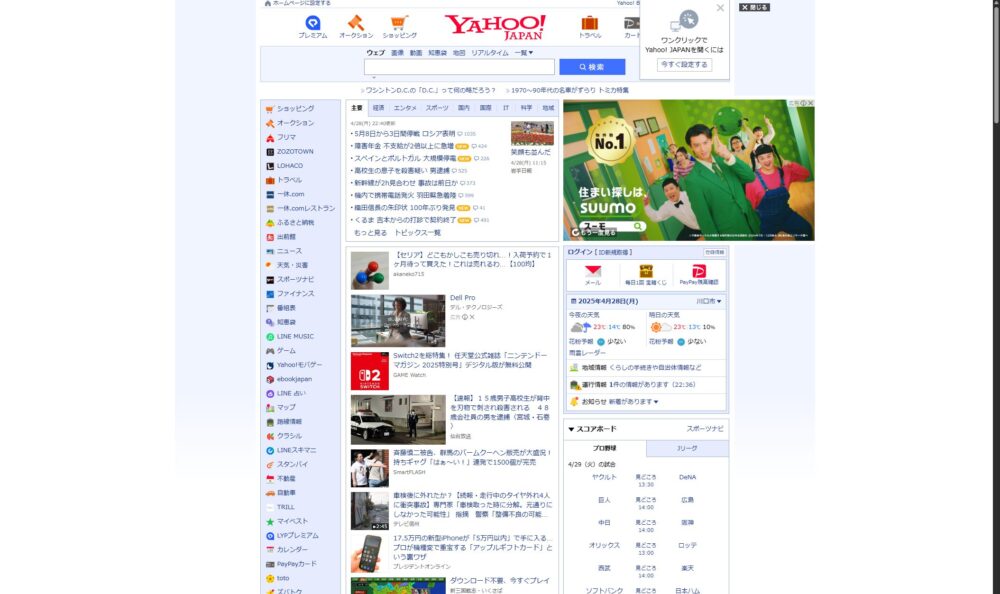Click the SUUMO advertisement banner
Image resolution: width=1000 pixels, height=594 pixels.
(x=688, y=170)
